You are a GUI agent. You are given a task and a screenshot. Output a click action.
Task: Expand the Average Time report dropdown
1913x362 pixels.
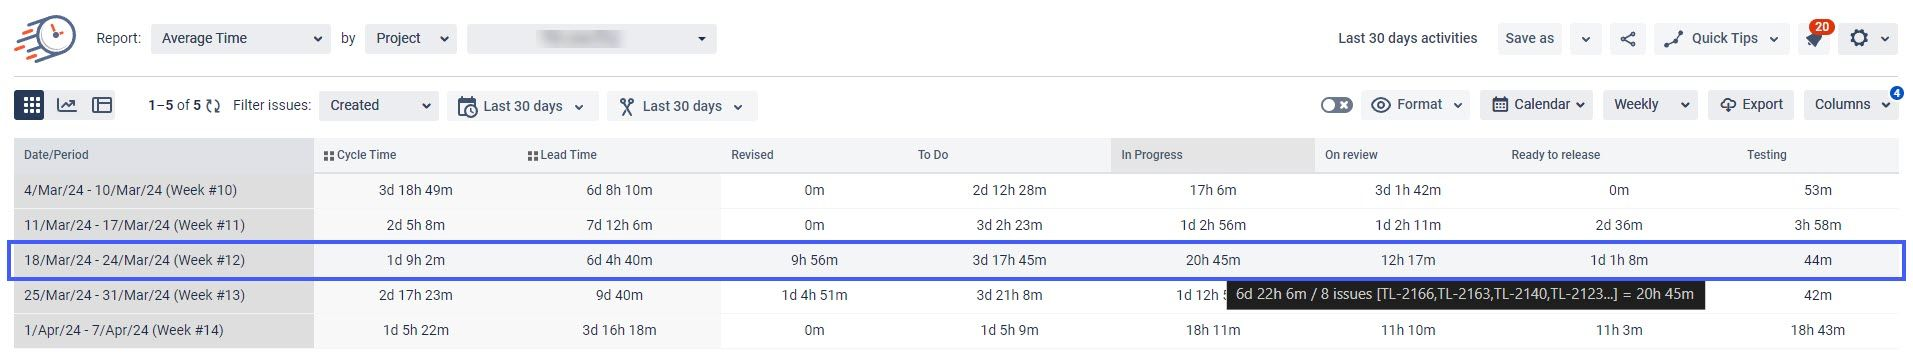point(240,39)
